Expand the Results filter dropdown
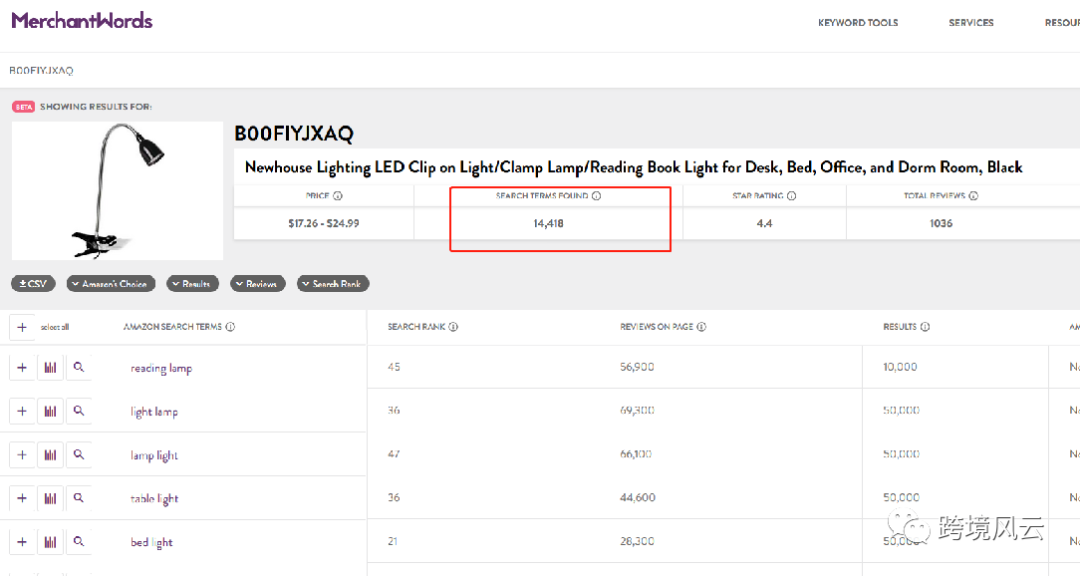Viewport: 1080px width, 576px height. tap(192, 283)
